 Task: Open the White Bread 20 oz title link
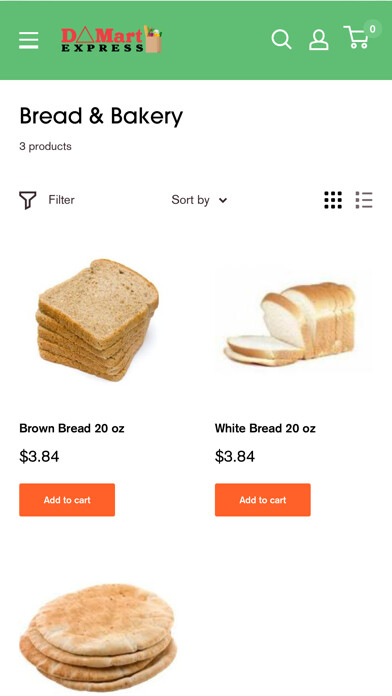tap(265, 428)
